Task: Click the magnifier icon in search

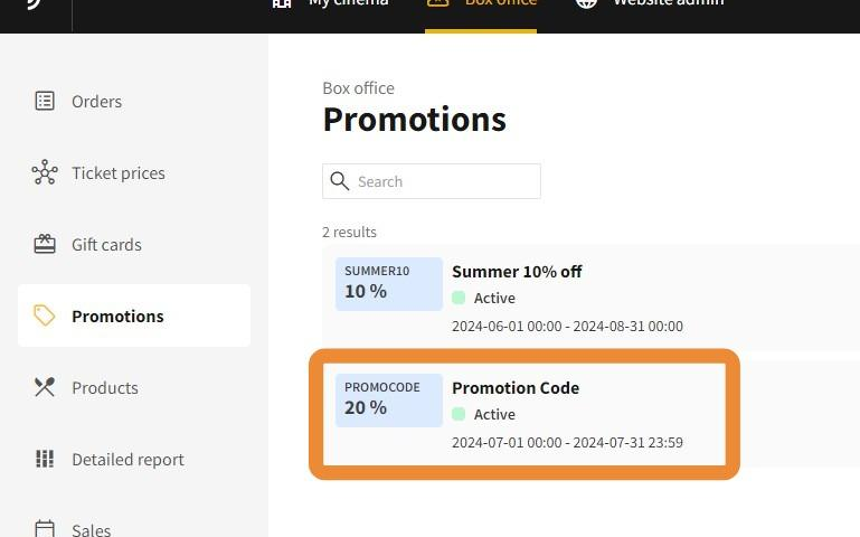Action: pyautogui.click(x=340, y=181)
